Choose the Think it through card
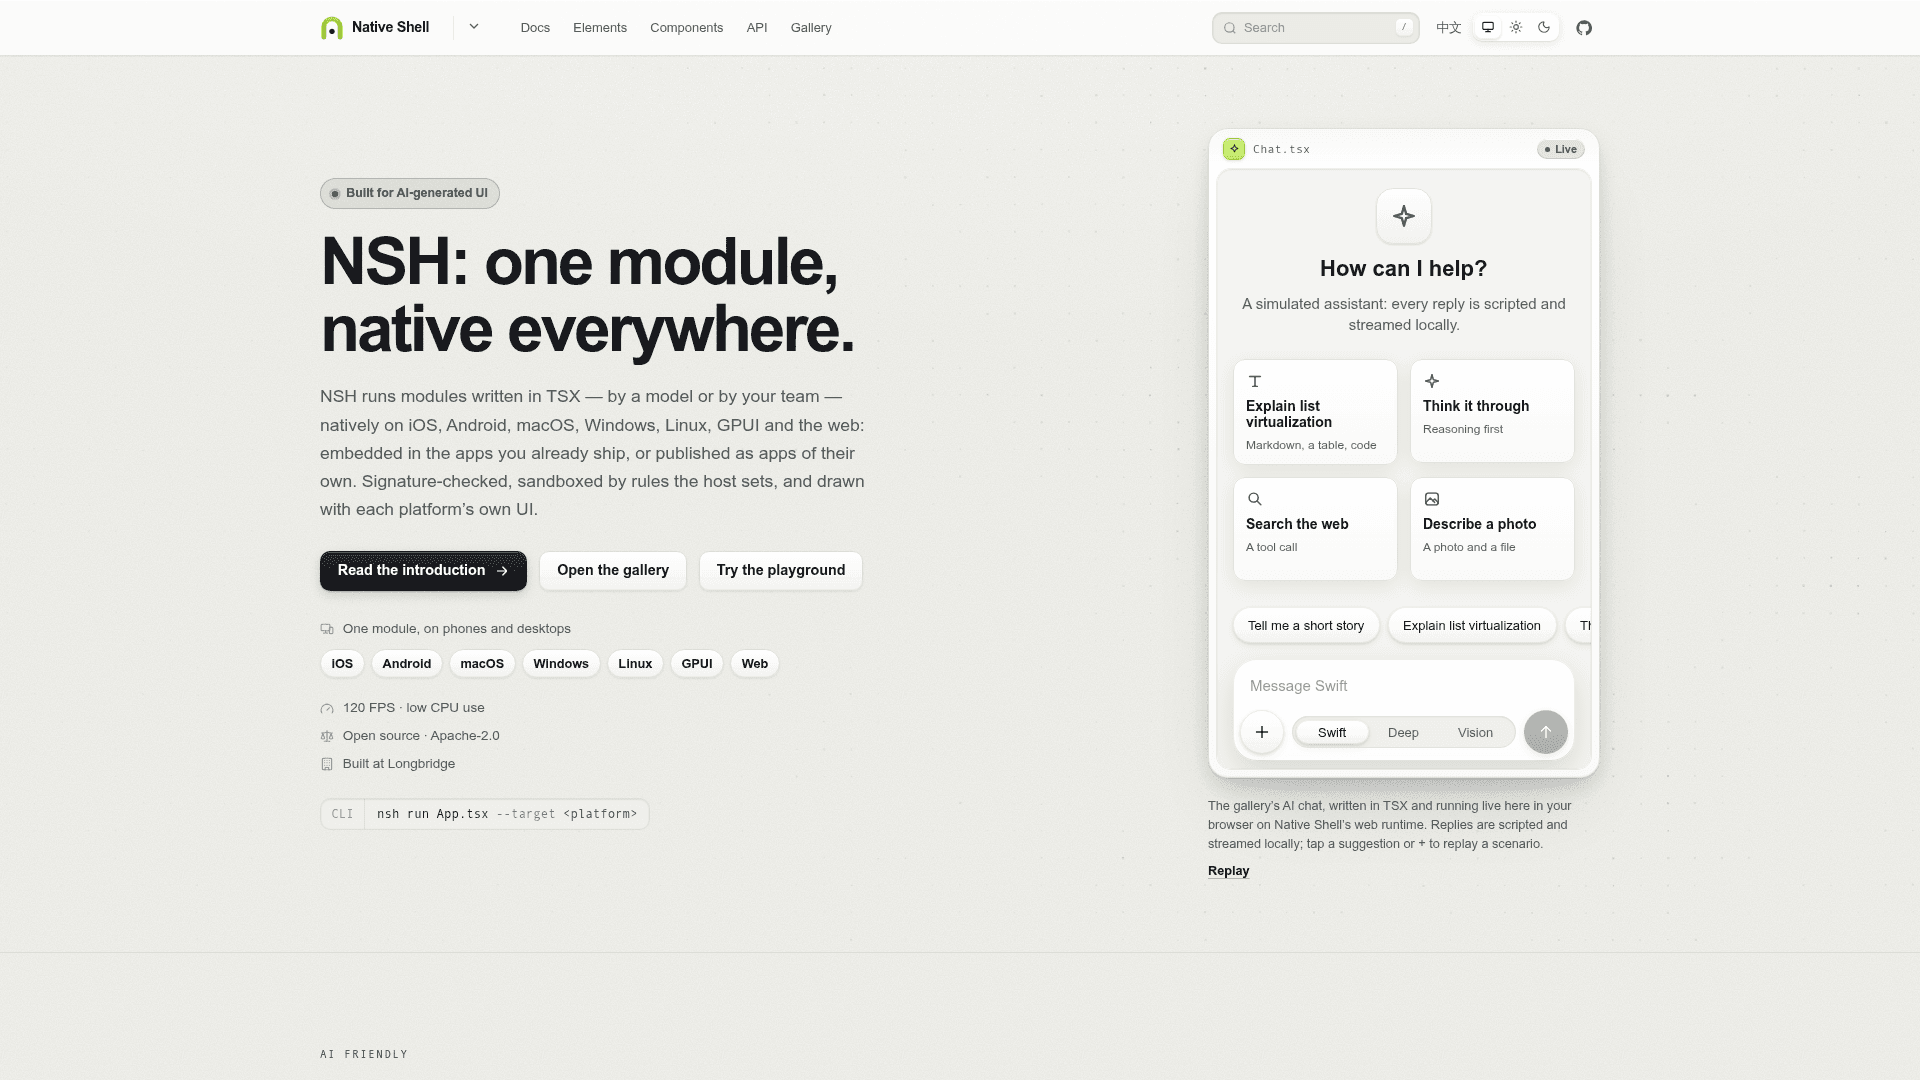The height and width of the screenshot is (1080, 1920). tap(1492, 411)
